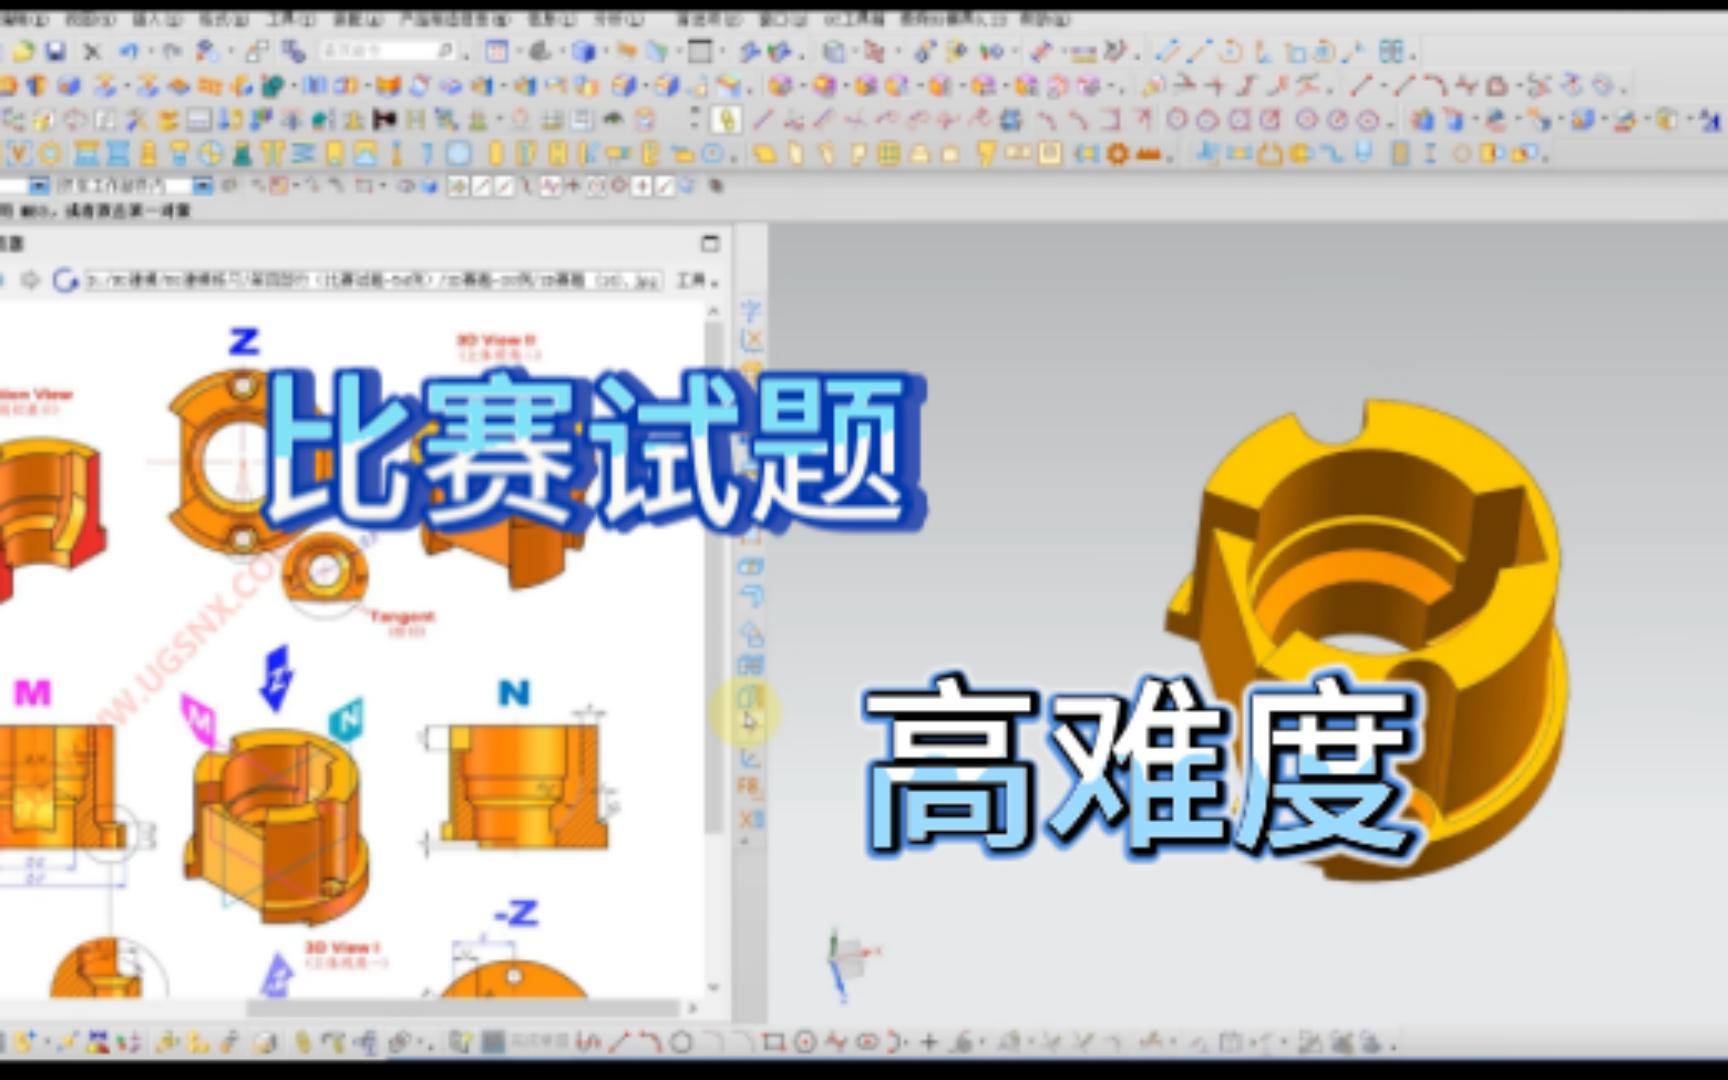Expand the dropdown arrow next to Undo
Image resolution: width=1728 pixels, height=1080 pixels.
(x=150, y=47)
